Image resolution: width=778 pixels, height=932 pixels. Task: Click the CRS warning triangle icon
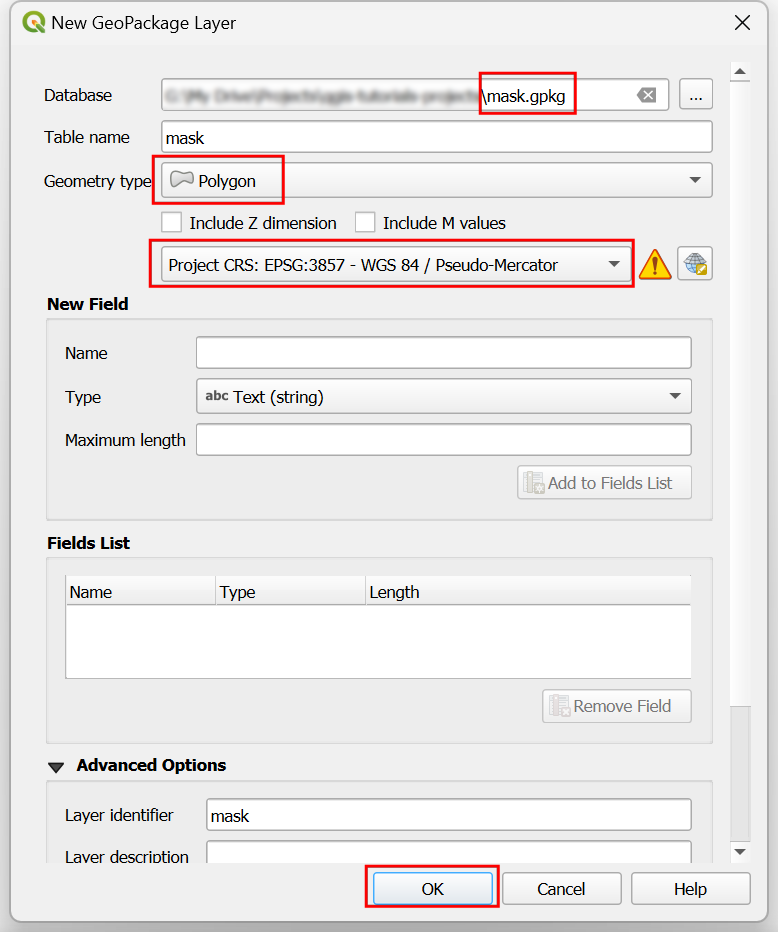pyautogui.click(x=655, y=265)
